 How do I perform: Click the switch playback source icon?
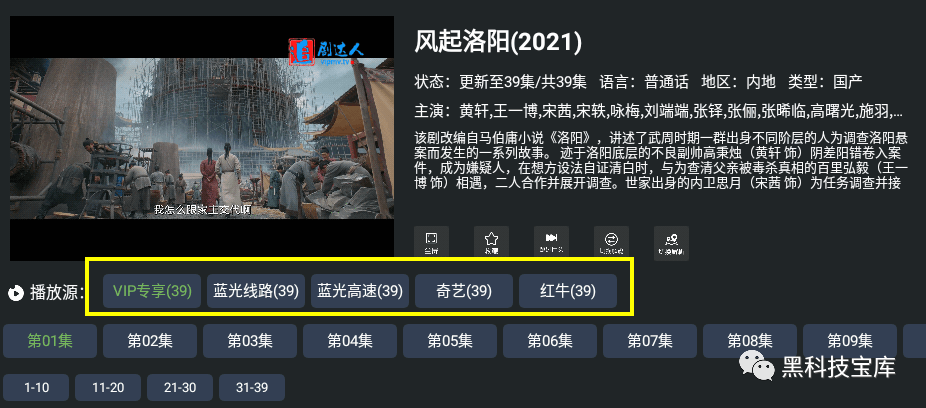611,243
